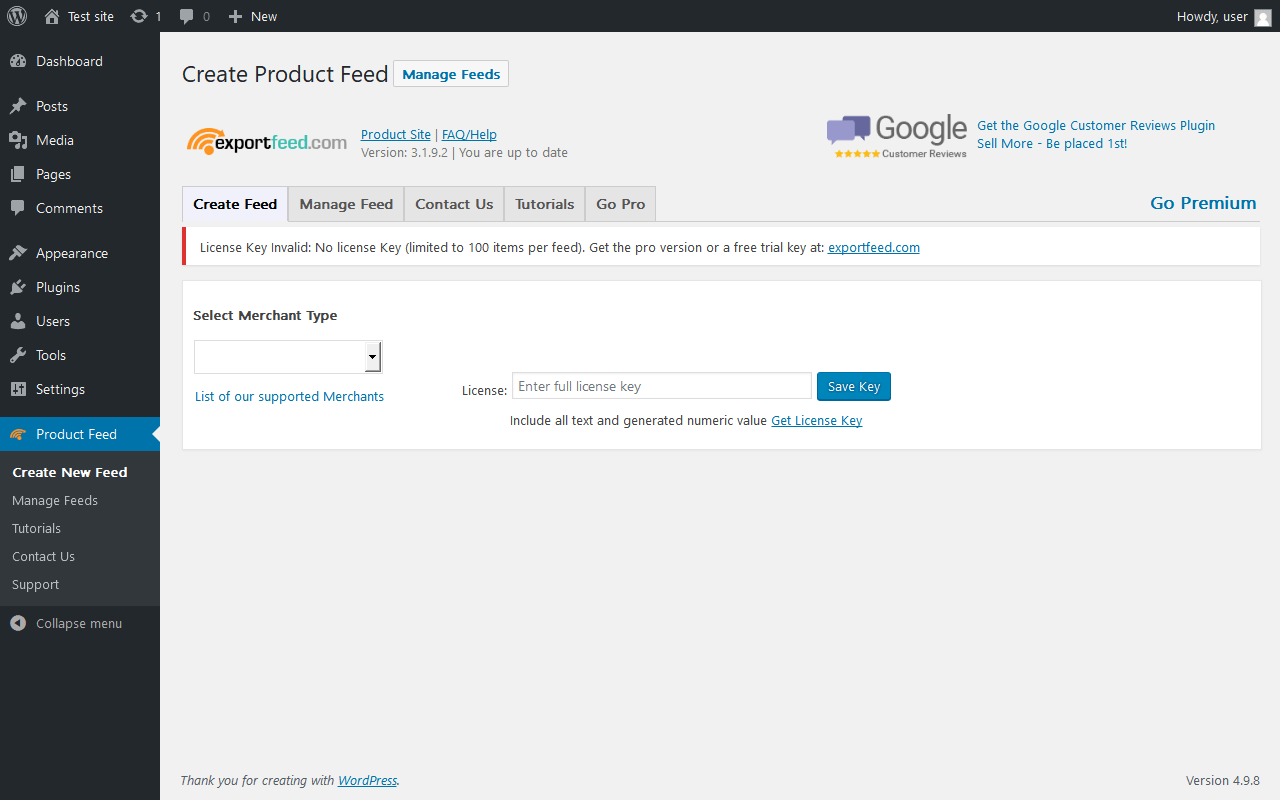Click the Manage Feeds button near title
Viewport: 1280px width, 800px height.
click(451, 74)
